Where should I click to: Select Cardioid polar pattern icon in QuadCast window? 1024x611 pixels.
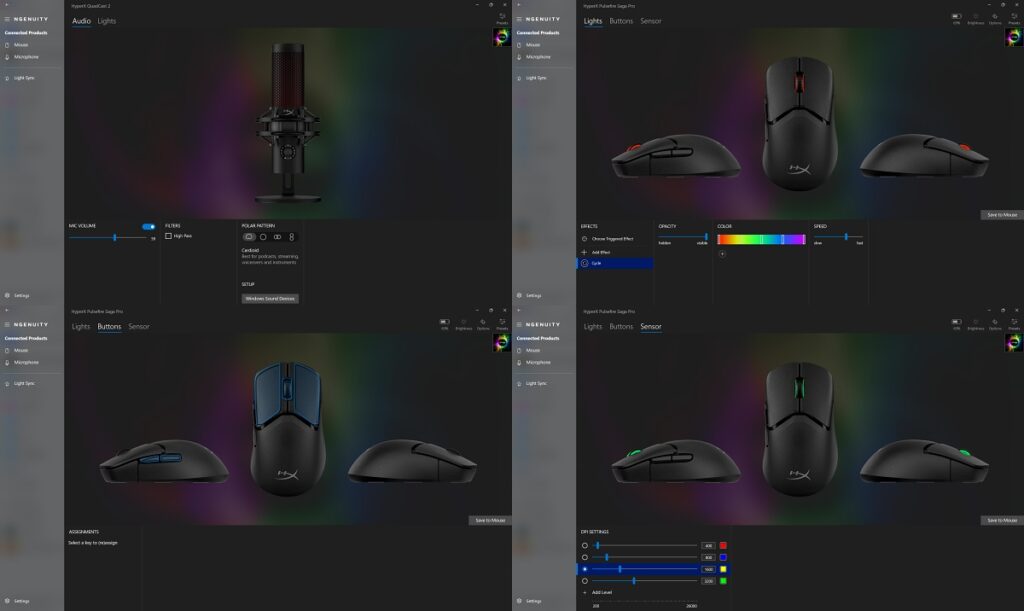point(249,237)
